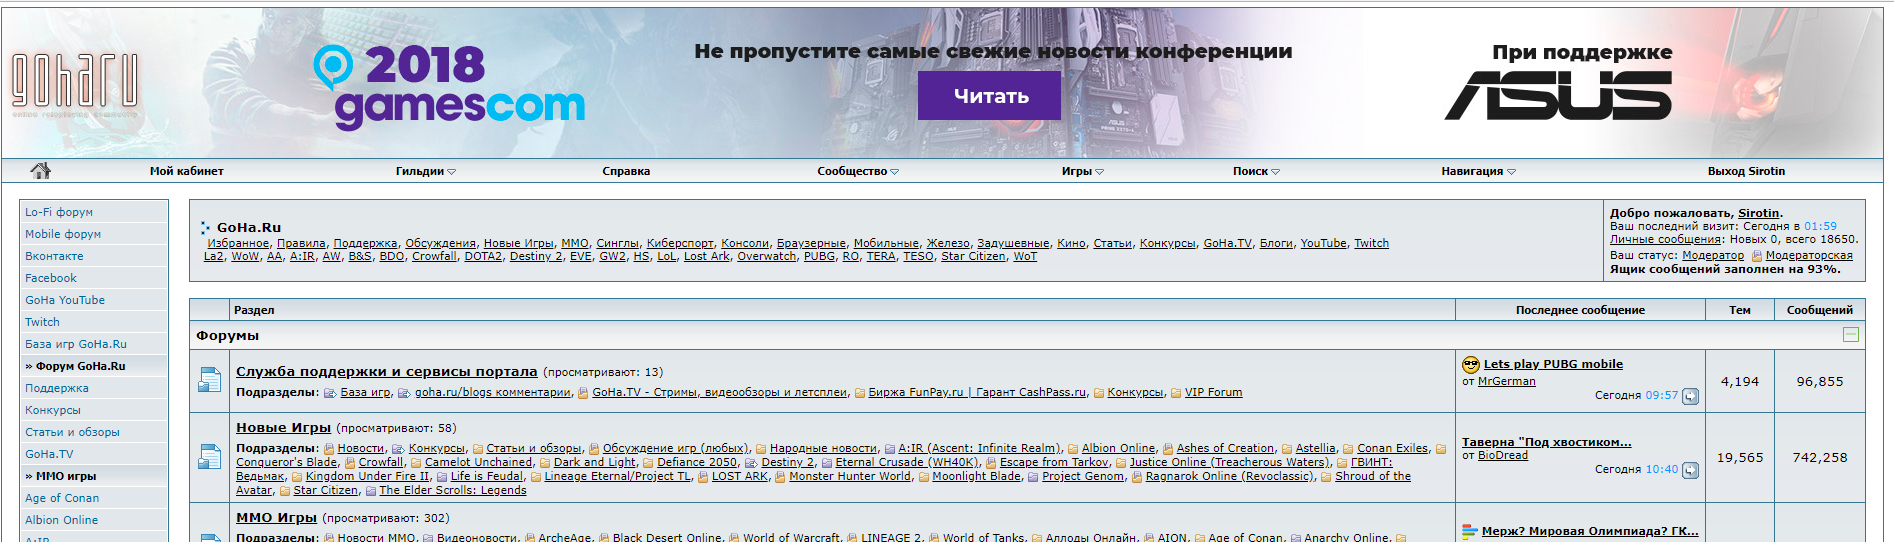This screenshot has height=542, width=1894.
Task: Click the smiley icon beside Lets play PUBG mobile
Action: [1470, 365]
